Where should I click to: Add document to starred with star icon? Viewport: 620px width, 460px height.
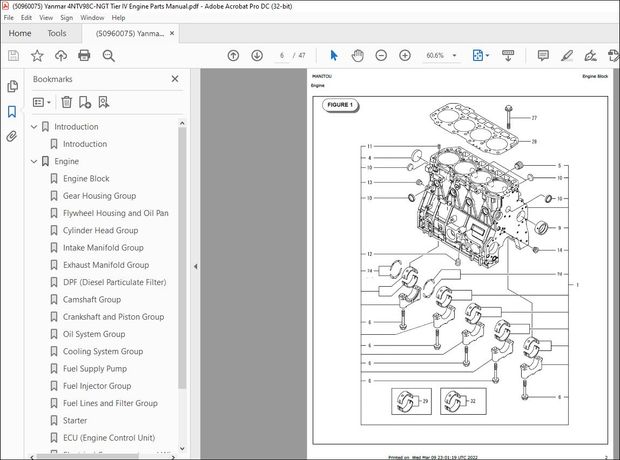pos(37,56)
